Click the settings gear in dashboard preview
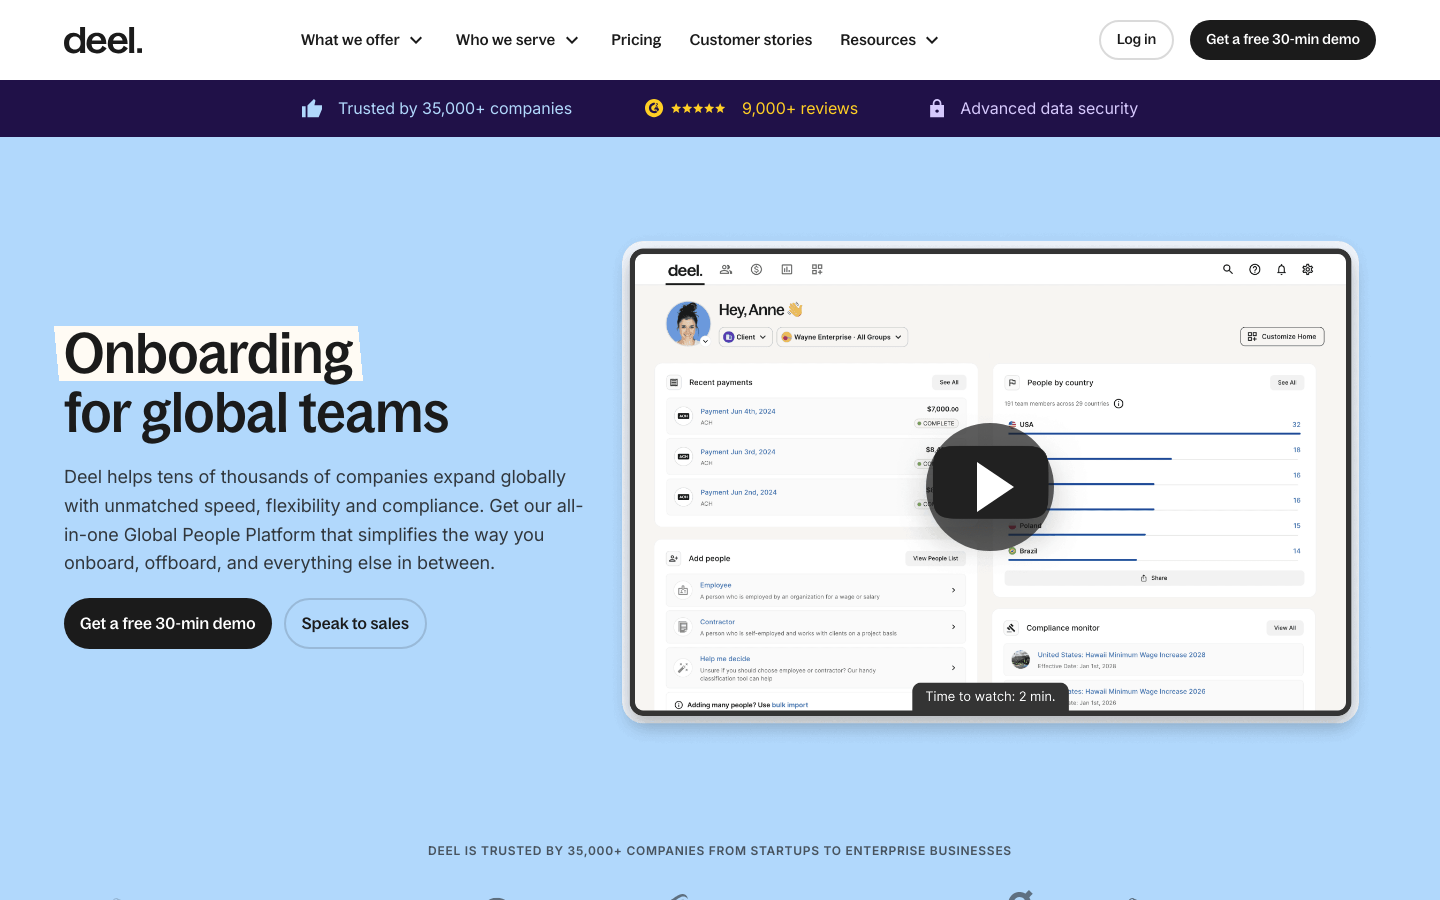 [1308, 270]
